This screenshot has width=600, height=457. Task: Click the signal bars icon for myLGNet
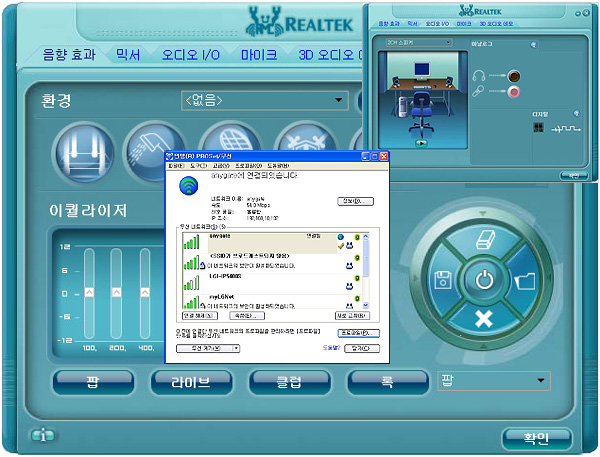(x=192, y=302)
